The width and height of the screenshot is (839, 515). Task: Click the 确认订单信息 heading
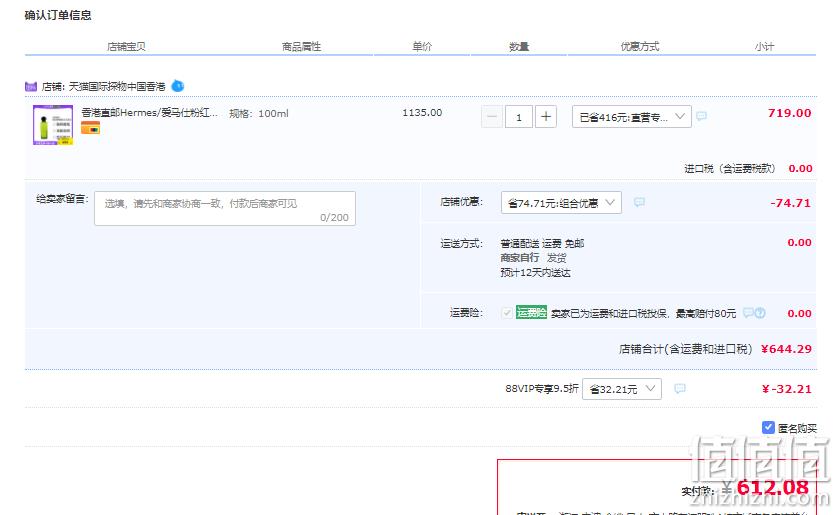pos(58,15)
